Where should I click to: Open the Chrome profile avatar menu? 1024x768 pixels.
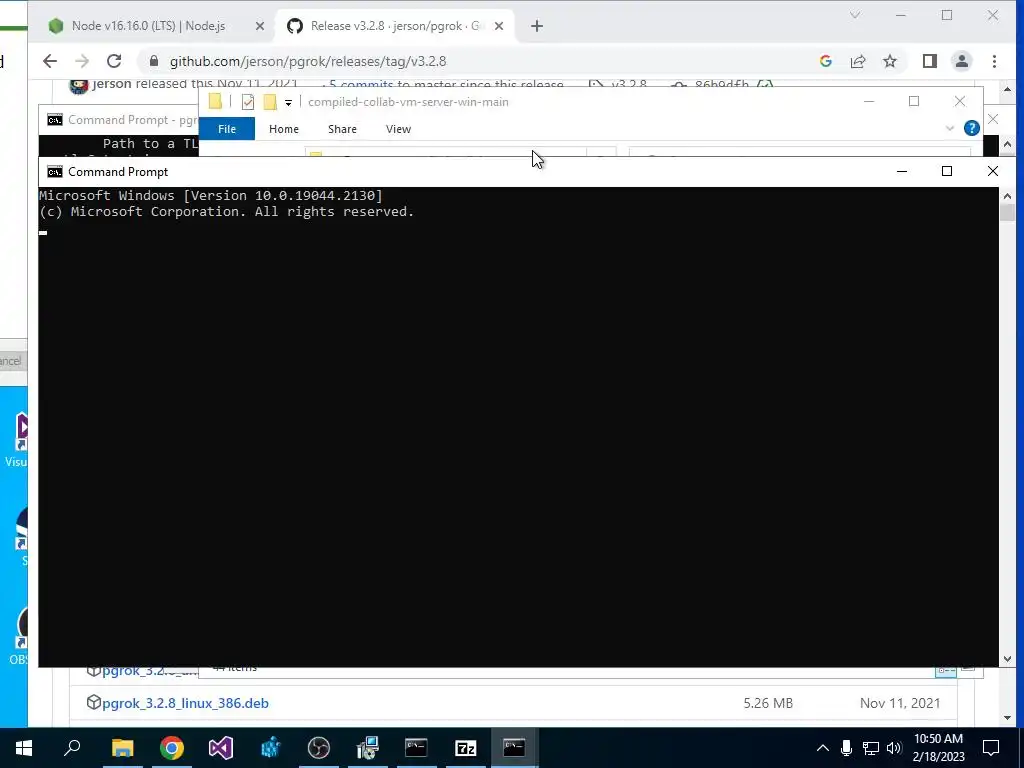click(x=962, y=61)
